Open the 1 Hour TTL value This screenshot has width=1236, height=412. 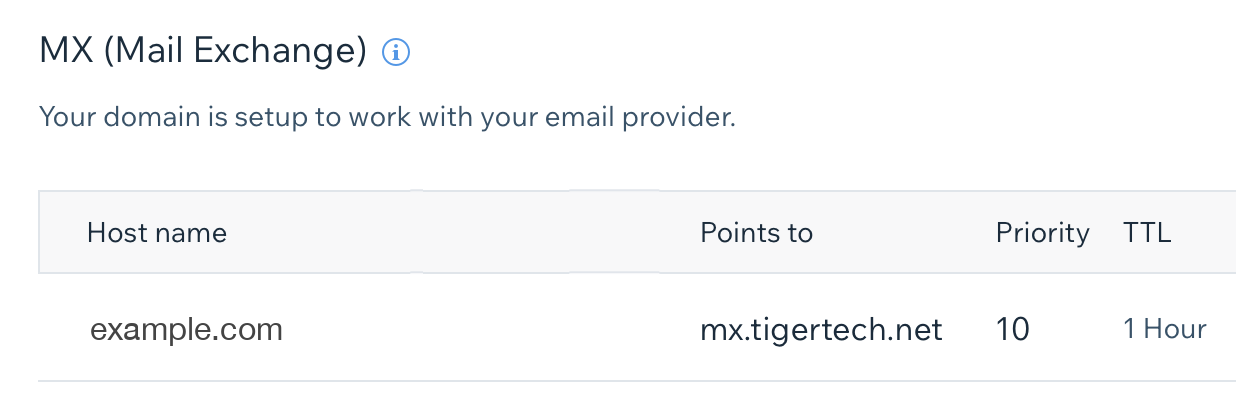1165,329
